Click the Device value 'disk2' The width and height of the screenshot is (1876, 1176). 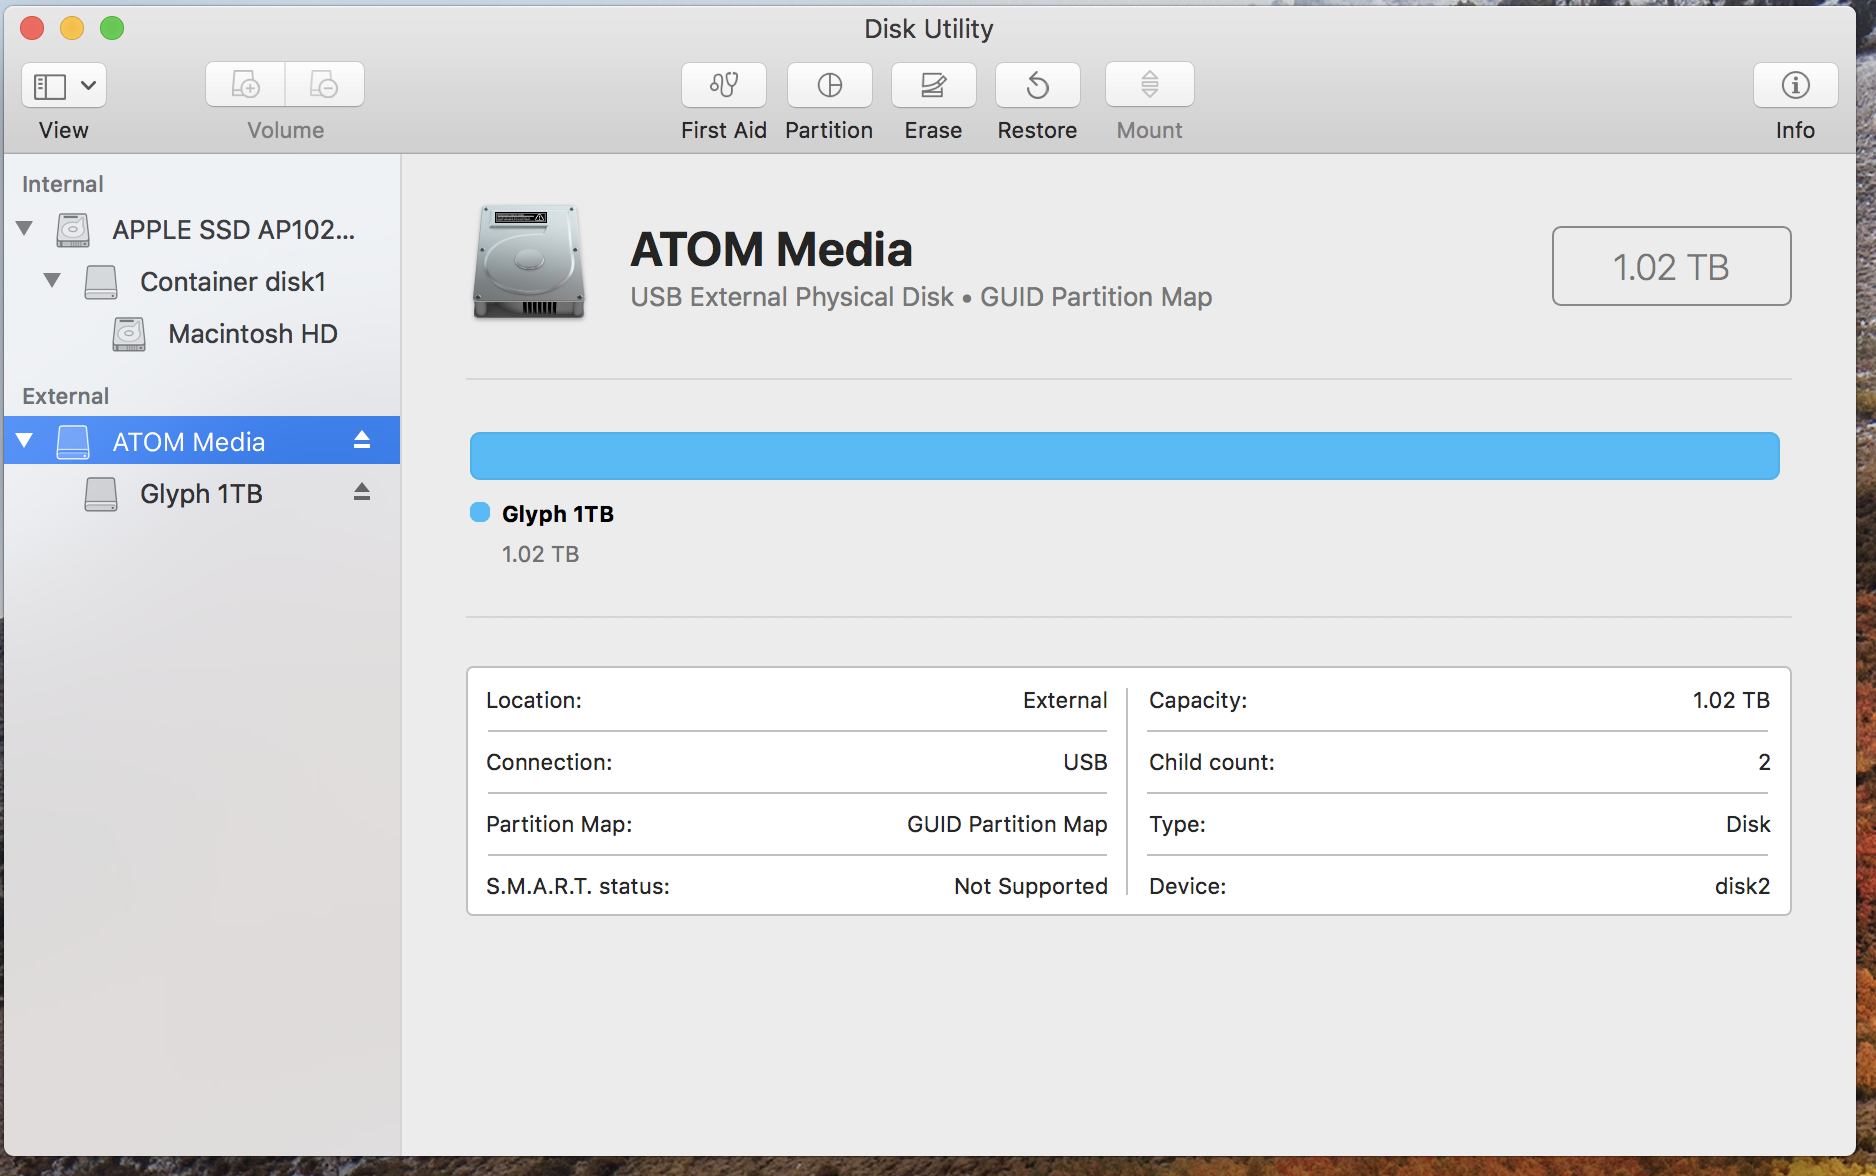click(x=1742, y=887)
